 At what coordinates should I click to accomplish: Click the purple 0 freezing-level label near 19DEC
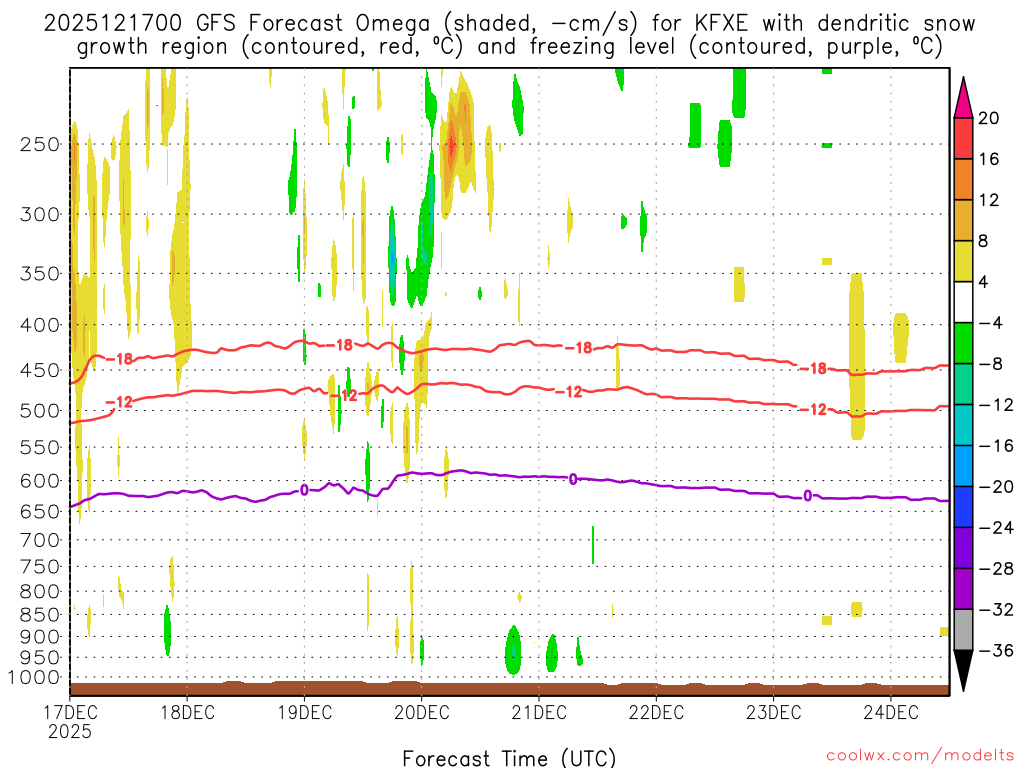(x=304, y=490)
